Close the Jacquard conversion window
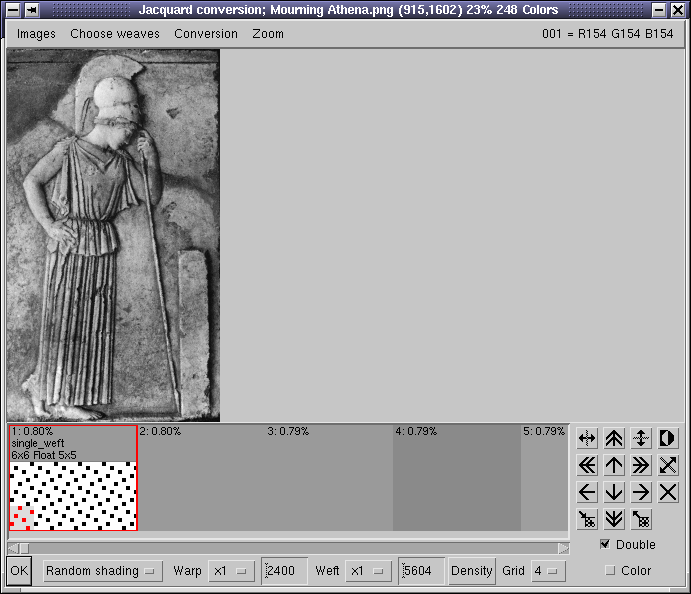This screenshot has height=594, width=691. click(x=678, y=10)
